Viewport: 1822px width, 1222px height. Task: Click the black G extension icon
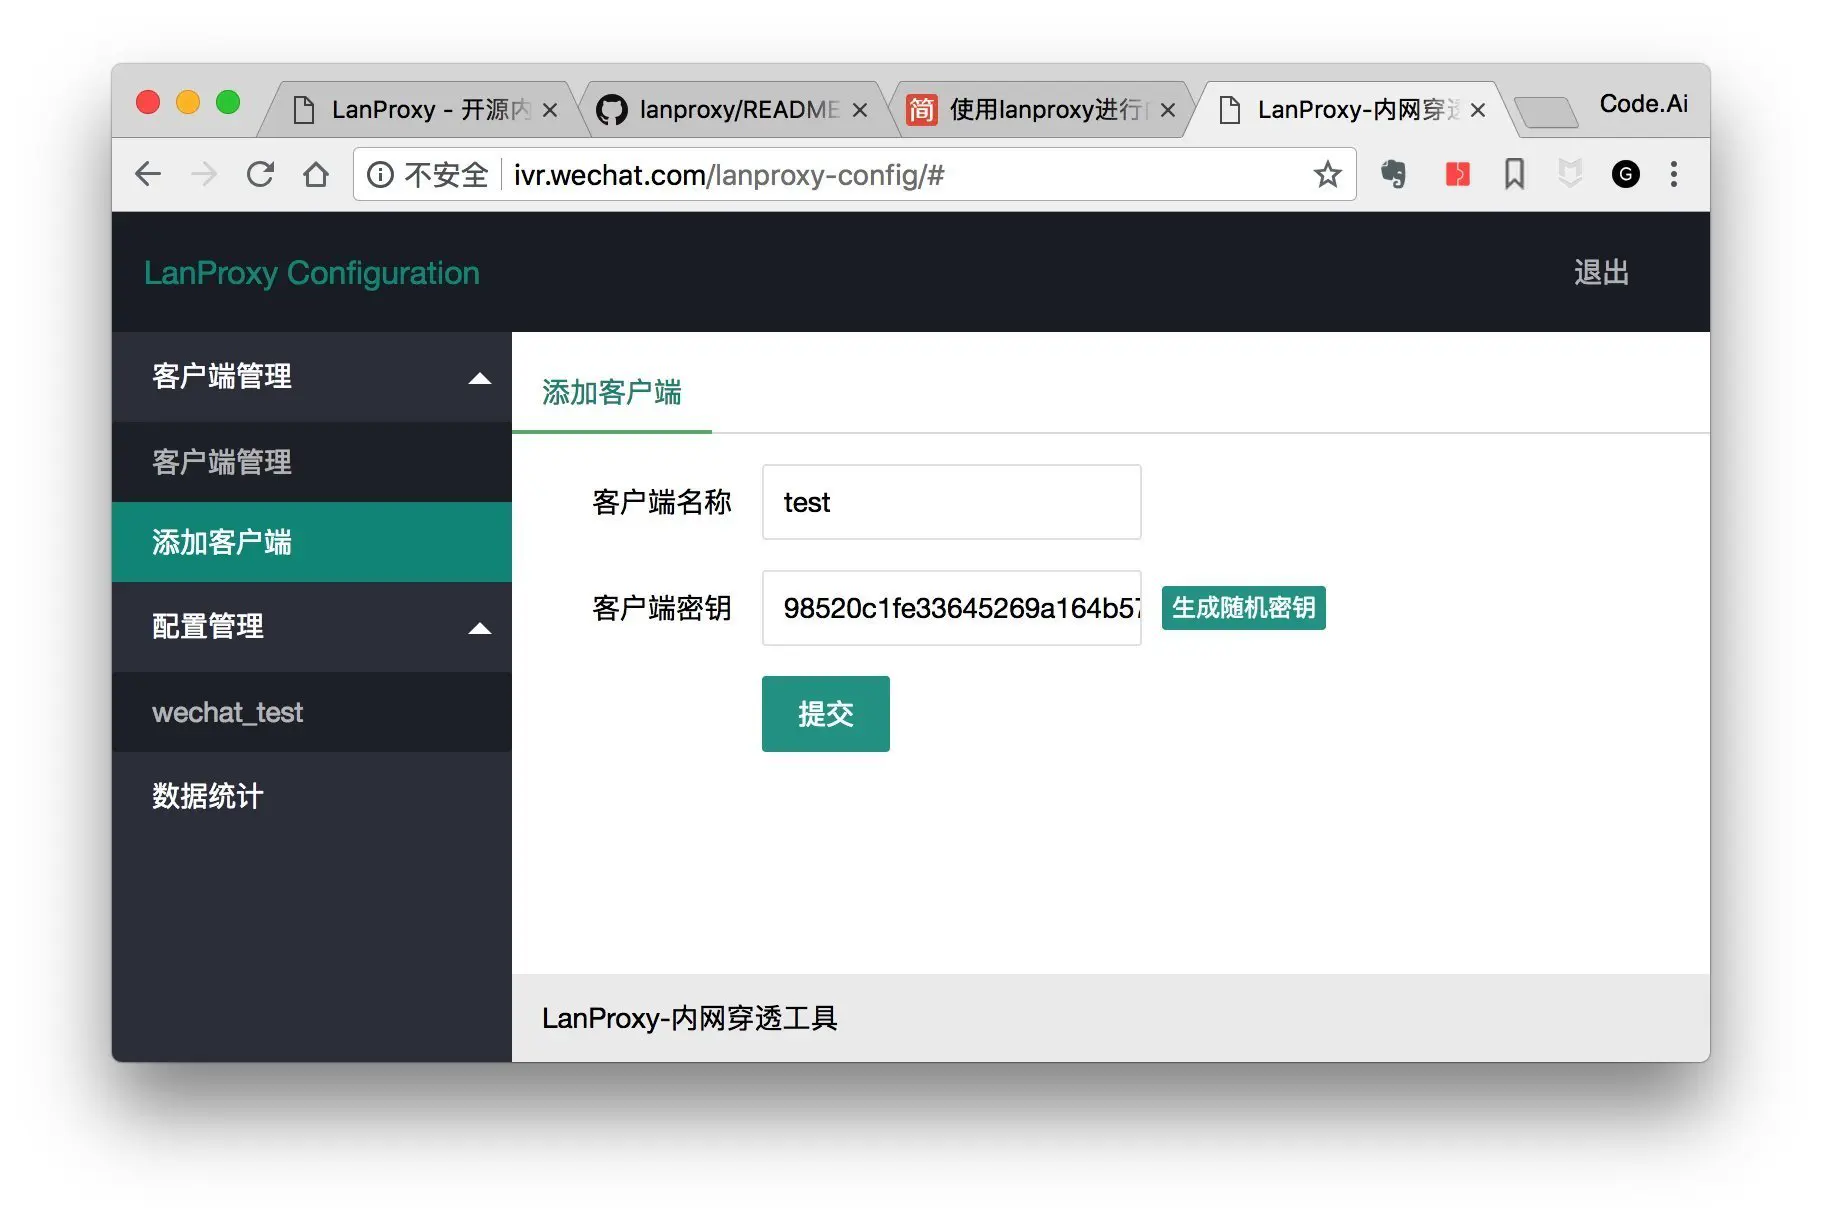pos(1625,175)
